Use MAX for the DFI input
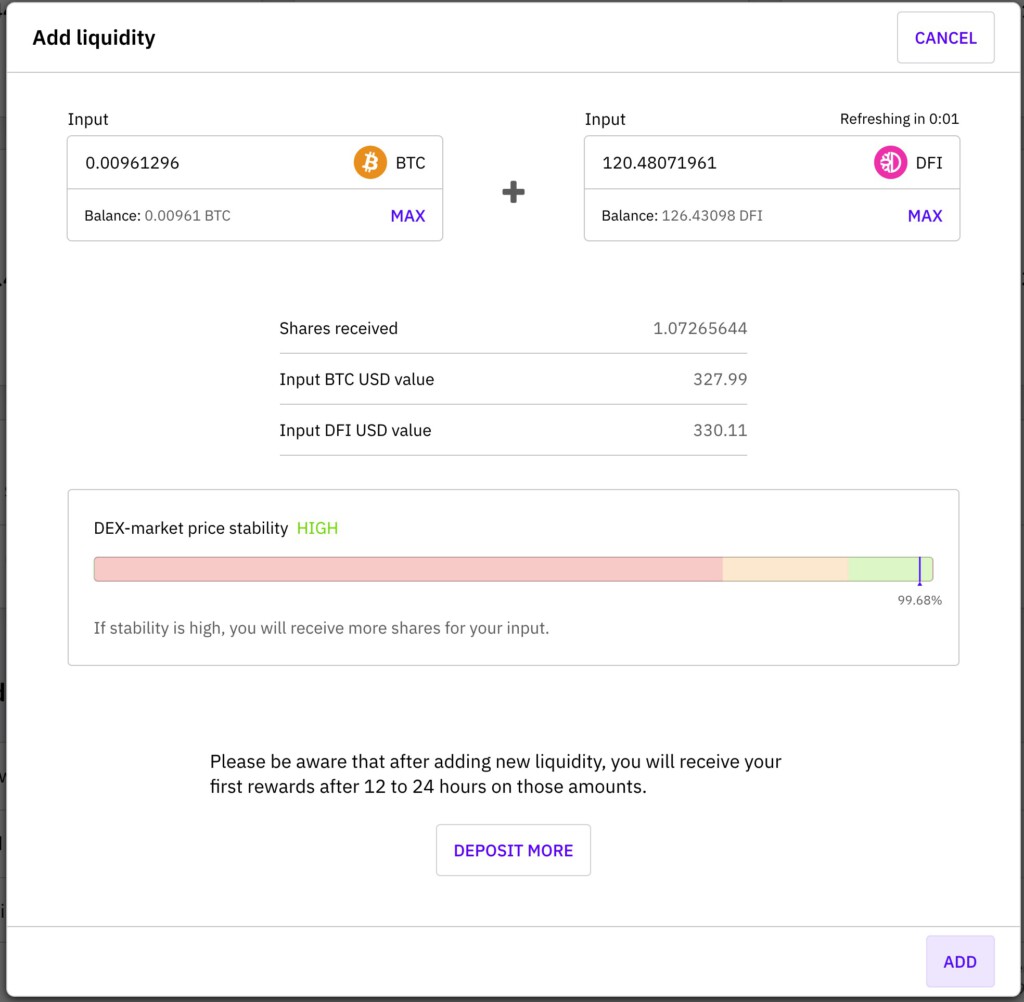 click(x=924, y=216)
